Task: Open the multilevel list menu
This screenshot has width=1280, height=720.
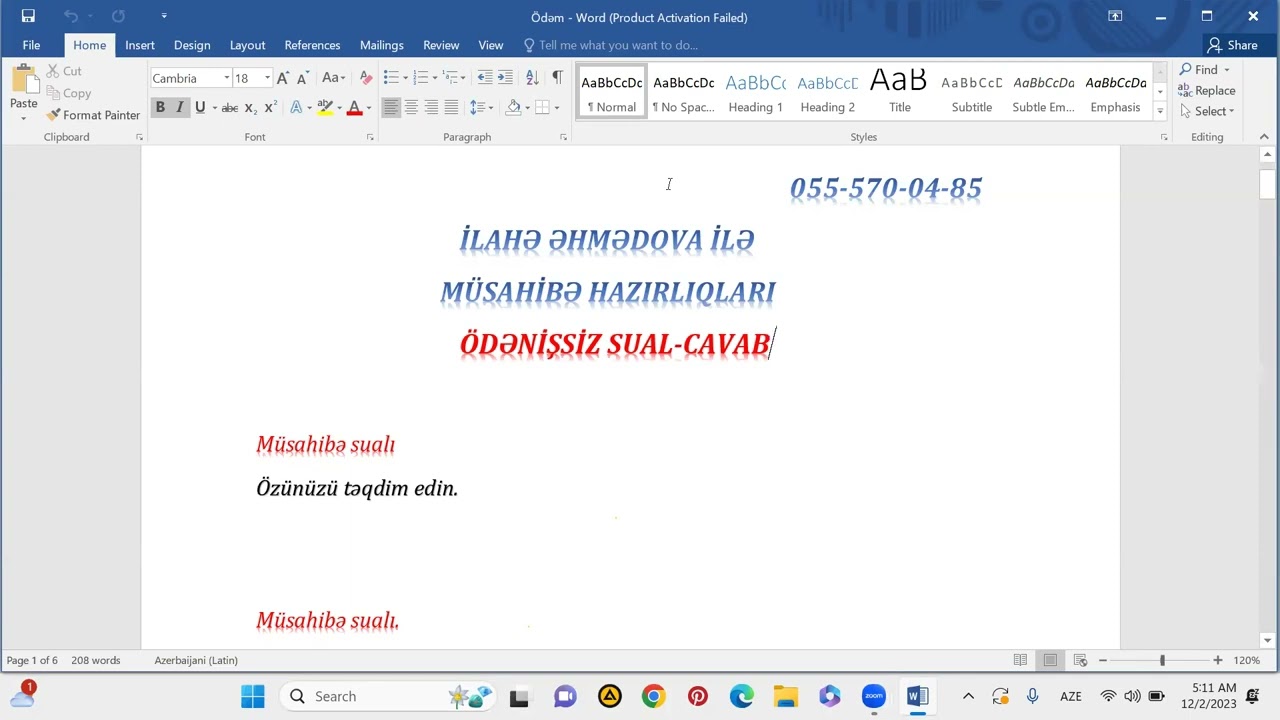Action: click(x=455, y=78)
